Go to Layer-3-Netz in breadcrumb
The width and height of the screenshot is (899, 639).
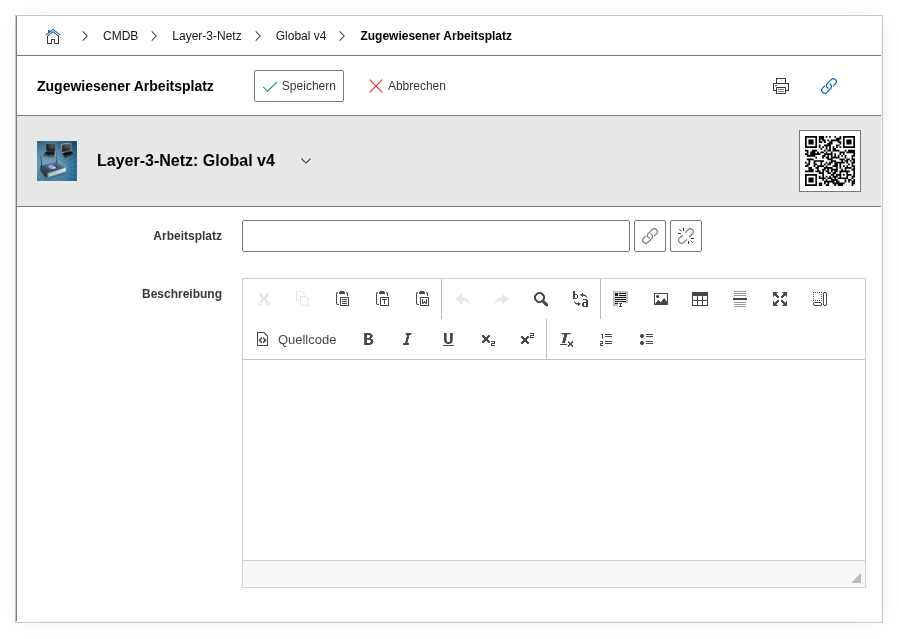click(206, 36)
